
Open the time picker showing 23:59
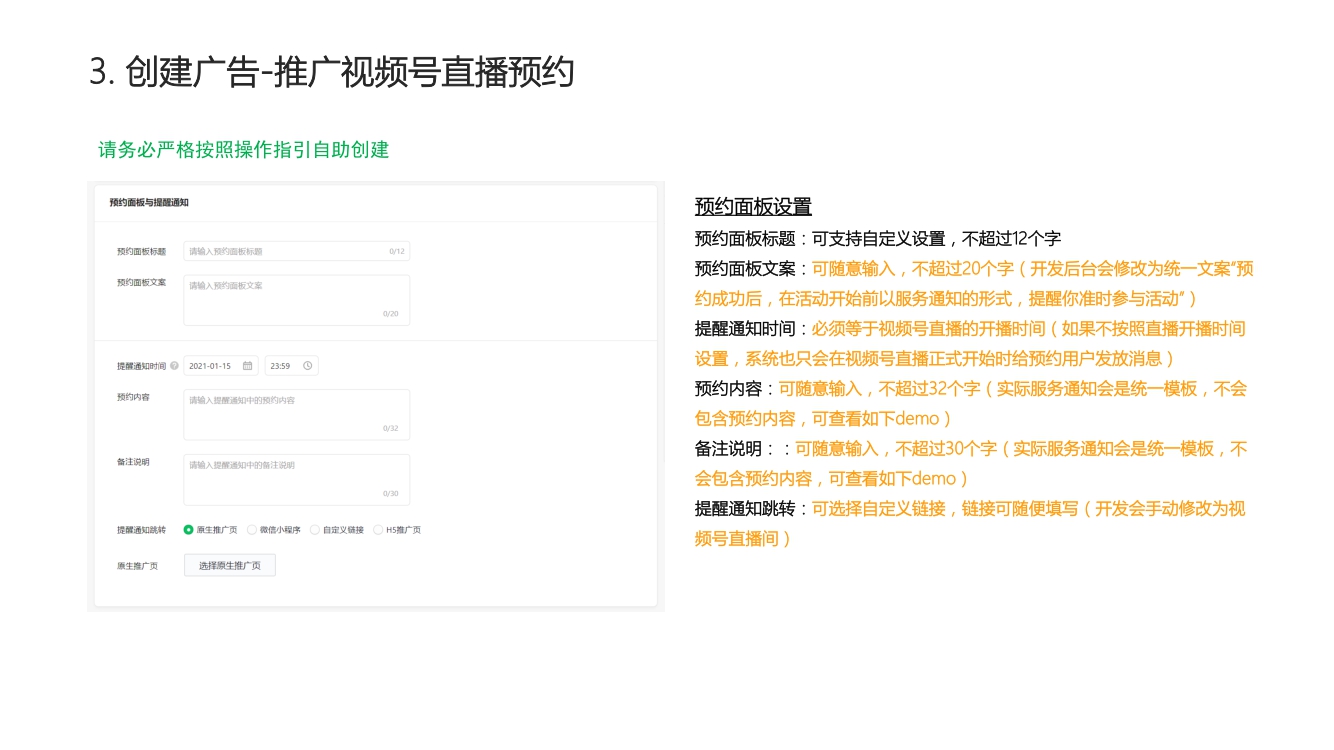(283, 366)
